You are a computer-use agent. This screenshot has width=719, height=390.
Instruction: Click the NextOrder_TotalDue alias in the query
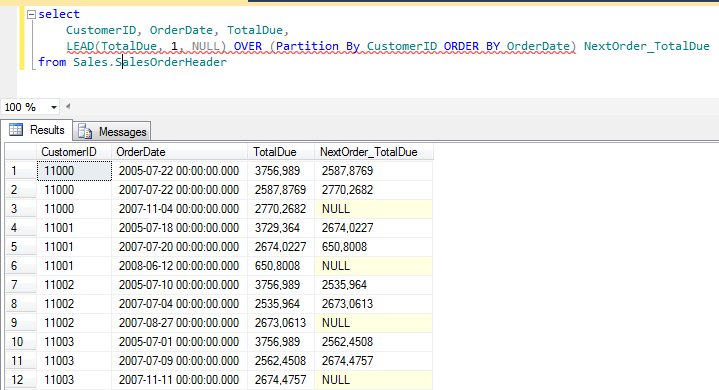pyautogui.click(x=647, y=46)
